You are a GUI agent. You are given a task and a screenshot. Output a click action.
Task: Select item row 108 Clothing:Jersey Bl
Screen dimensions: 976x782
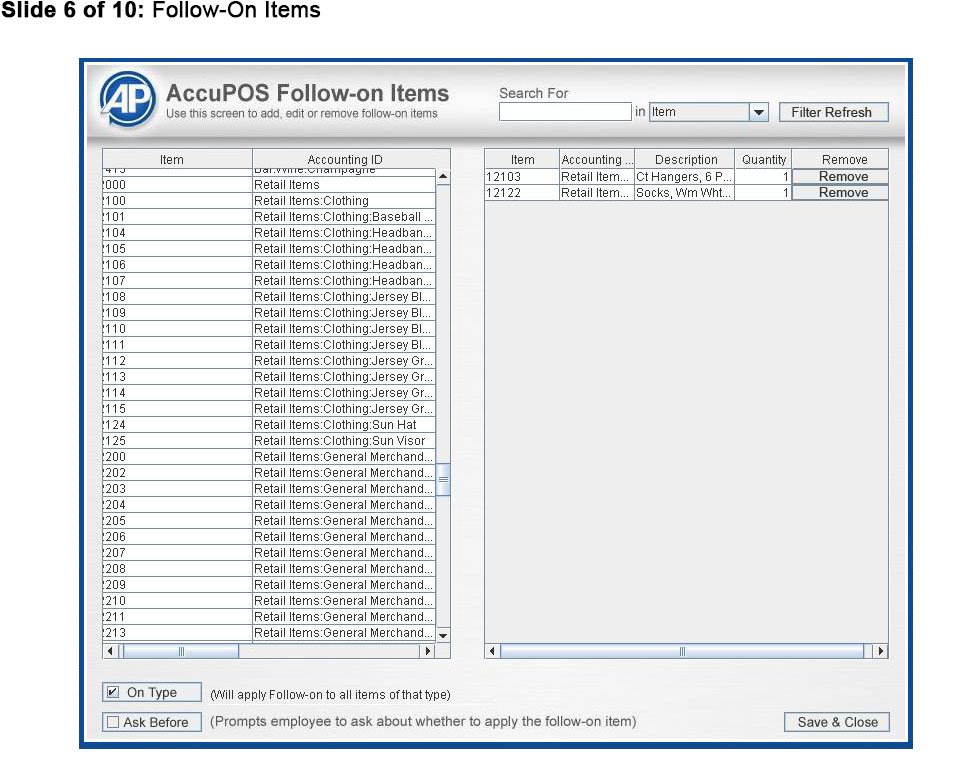269,297
